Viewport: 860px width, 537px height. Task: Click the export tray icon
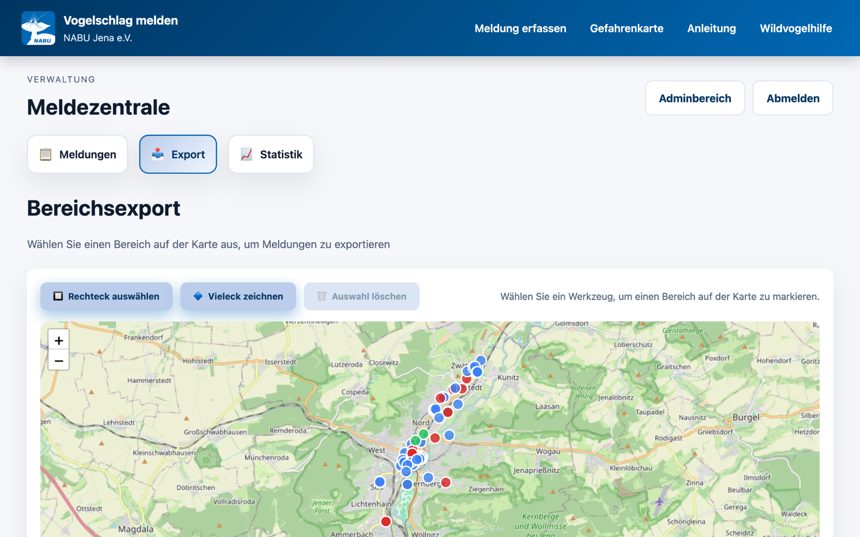pyautogui.click(x=158, y=154)
